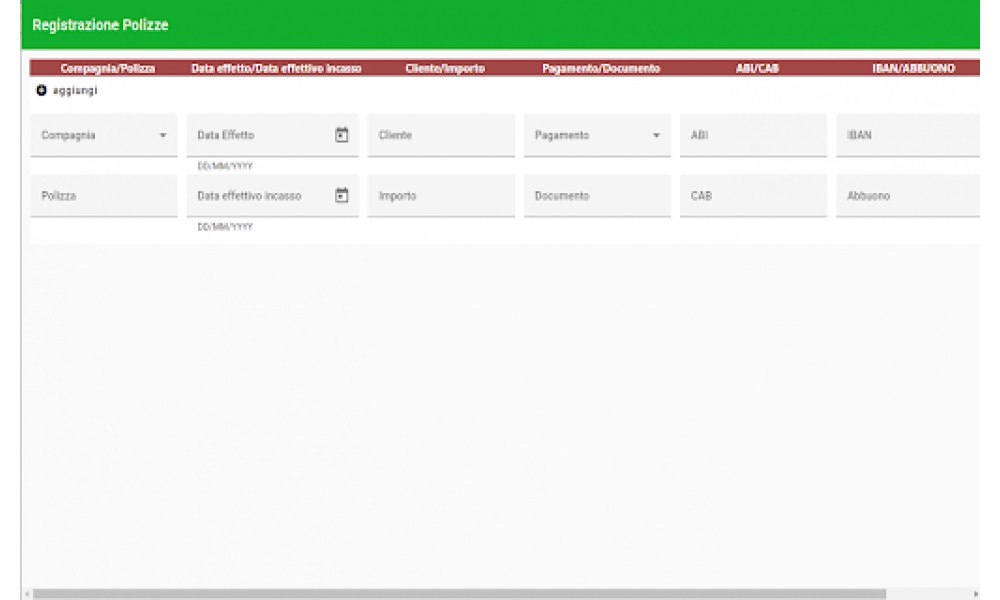This screenshot has width=1000, height=600.
Task: Click into the Importo field
Action: 441,196
